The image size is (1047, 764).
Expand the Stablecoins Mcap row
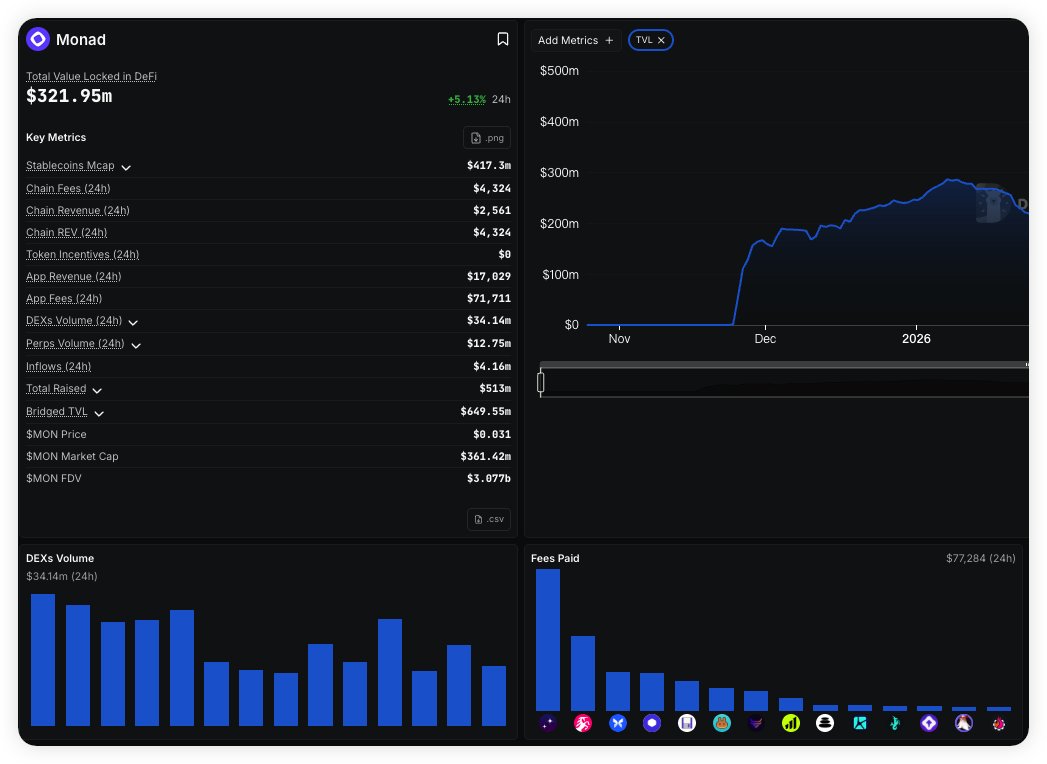pos(126,167)
